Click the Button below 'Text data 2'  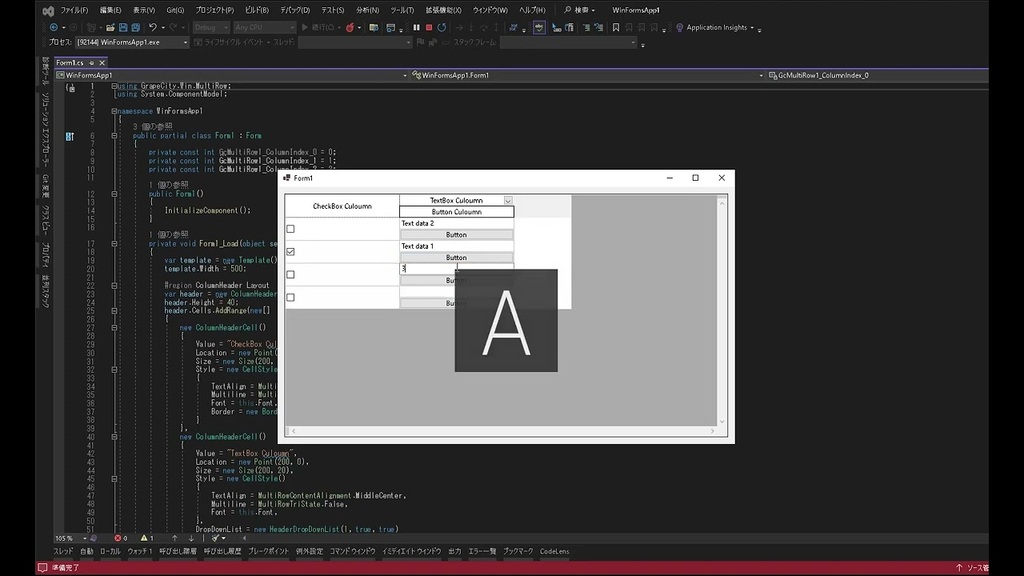coord(456,235)
